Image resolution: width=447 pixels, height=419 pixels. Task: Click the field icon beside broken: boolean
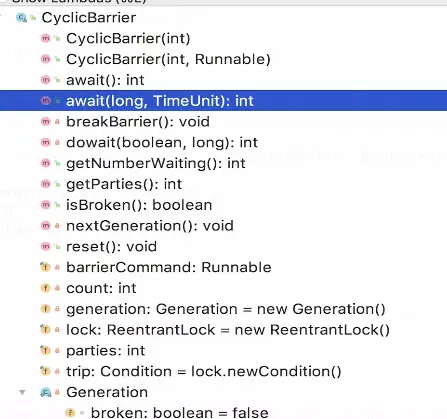tap(70, 413)
